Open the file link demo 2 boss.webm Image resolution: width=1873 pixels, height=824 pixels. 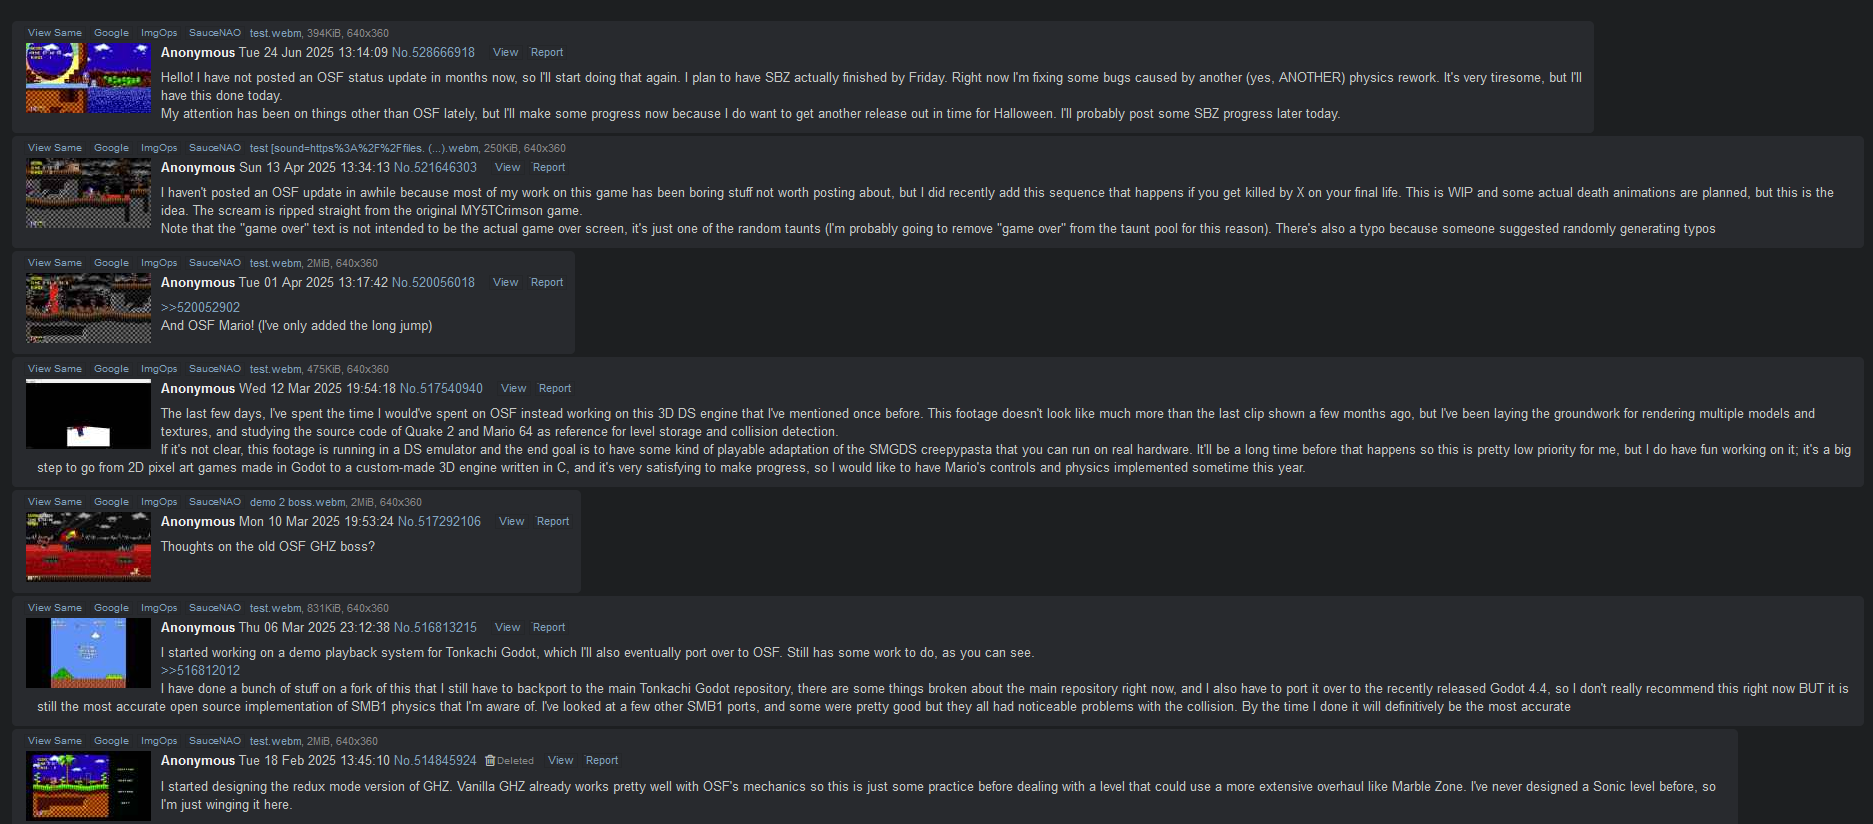tap(298, 502)
